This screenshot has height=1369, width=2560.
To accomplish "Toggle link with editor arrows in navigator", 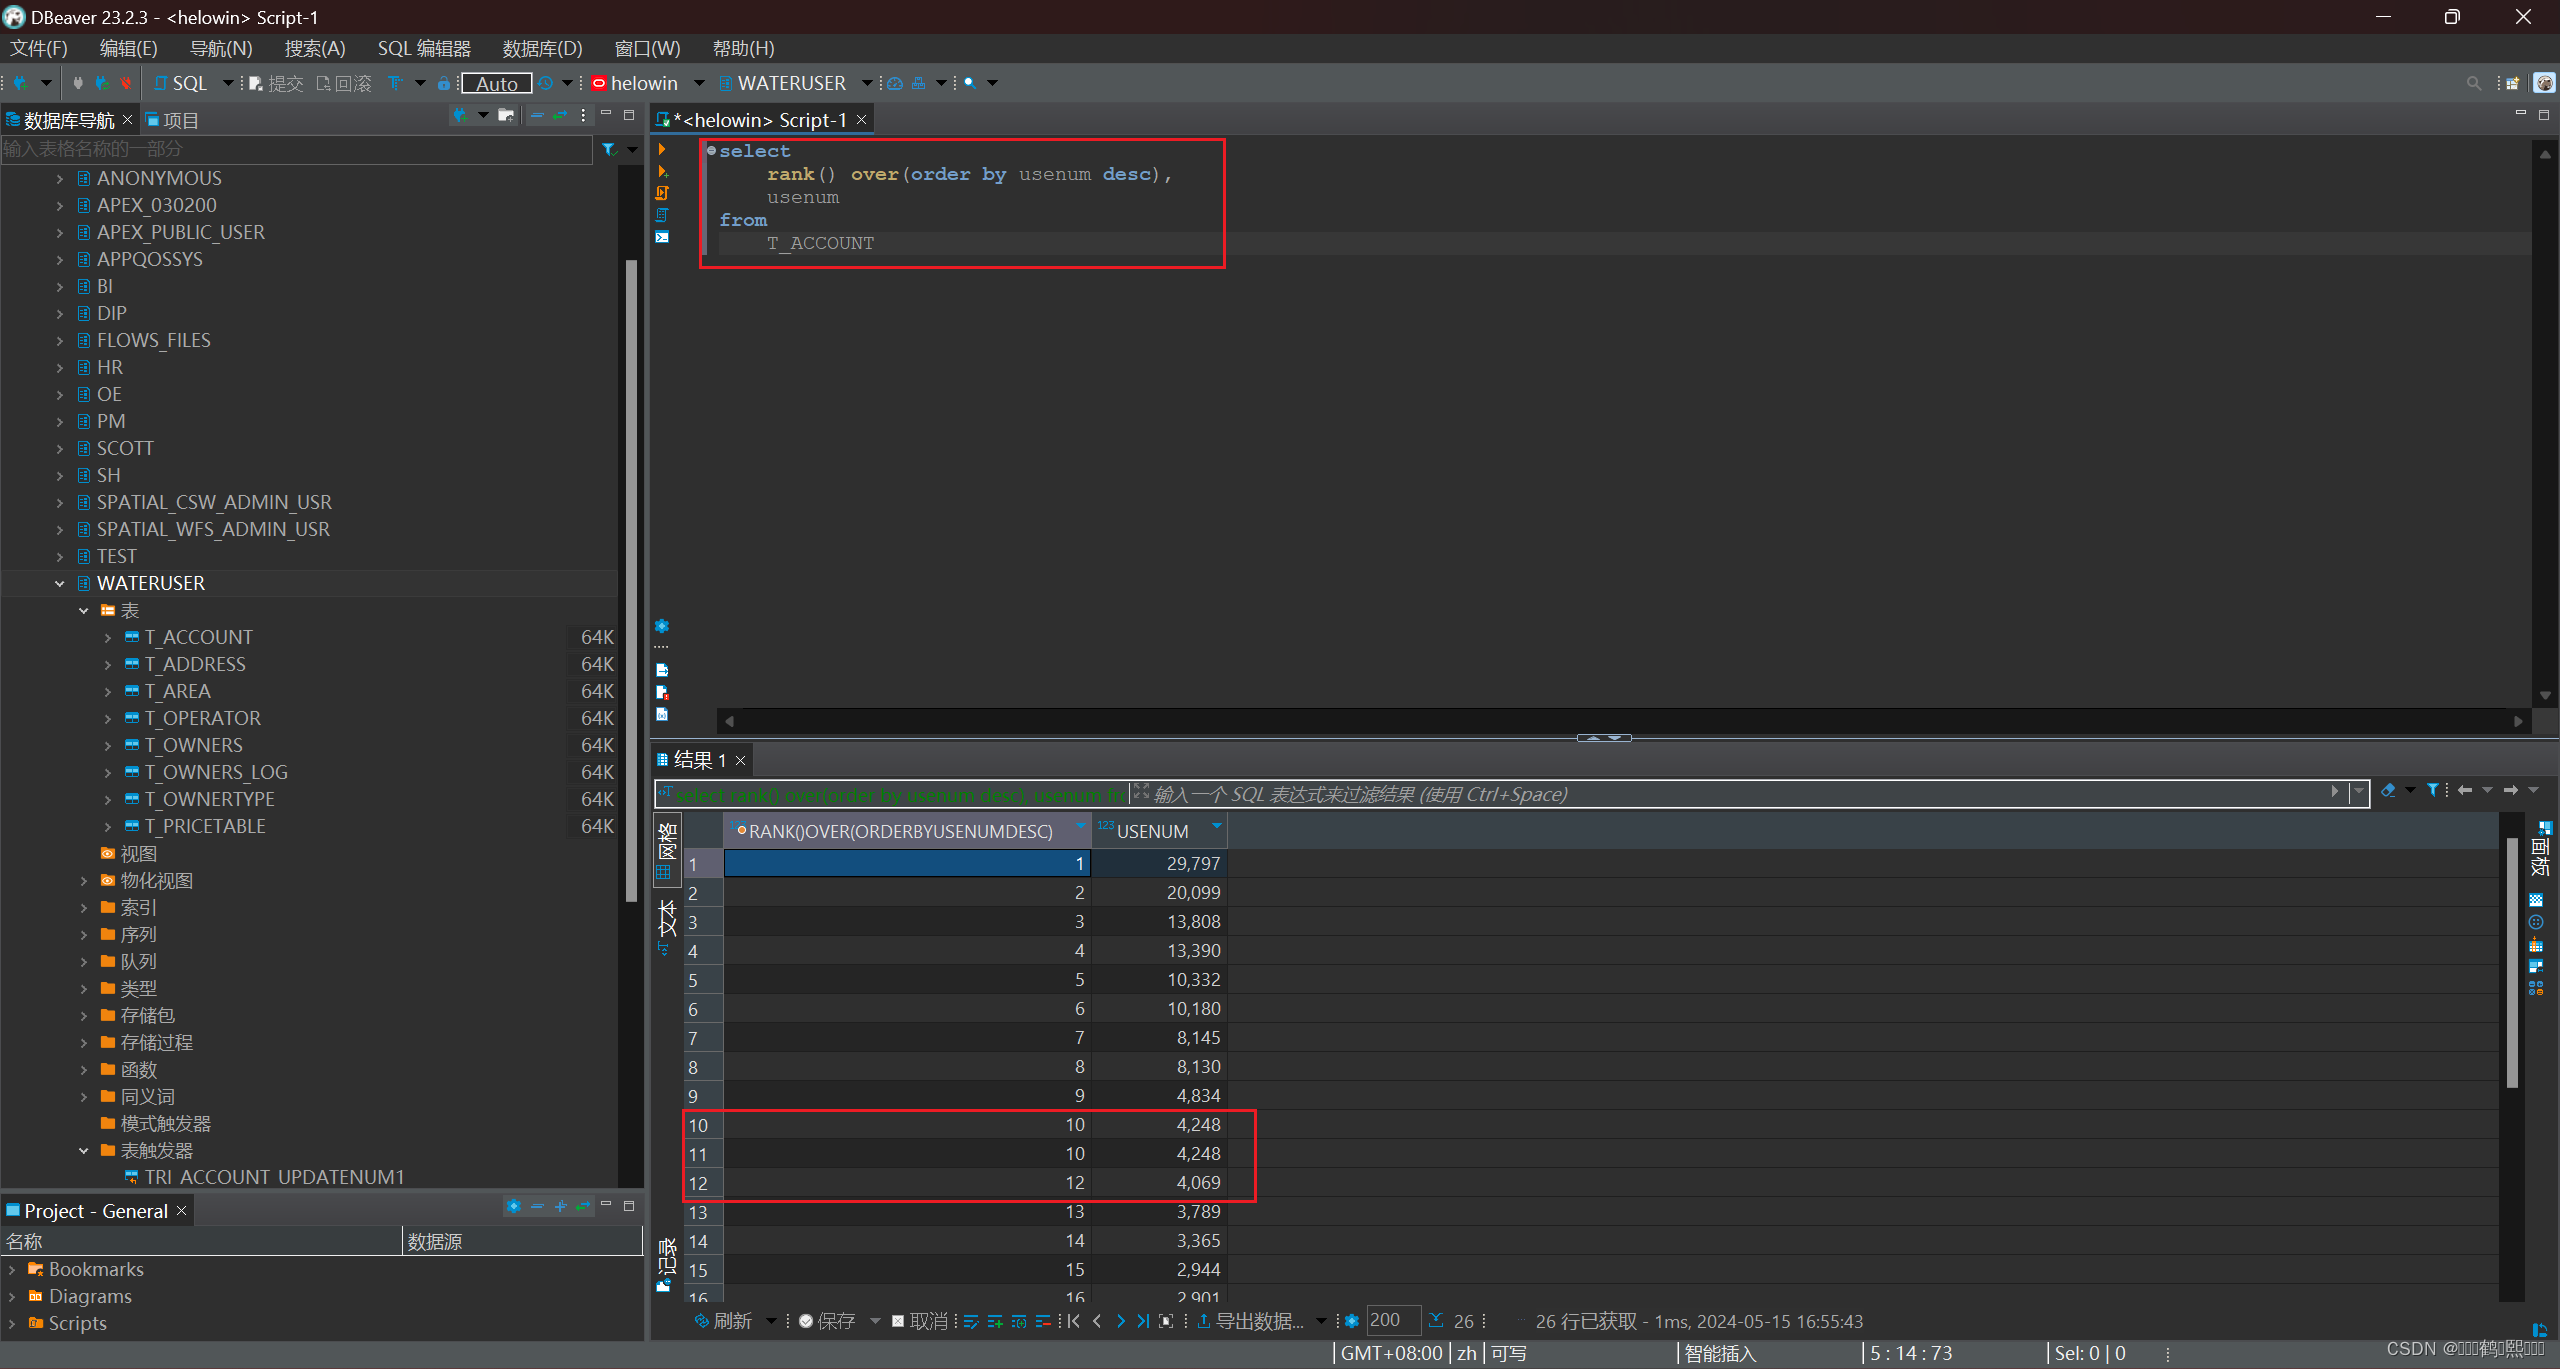I will (560, 117).
